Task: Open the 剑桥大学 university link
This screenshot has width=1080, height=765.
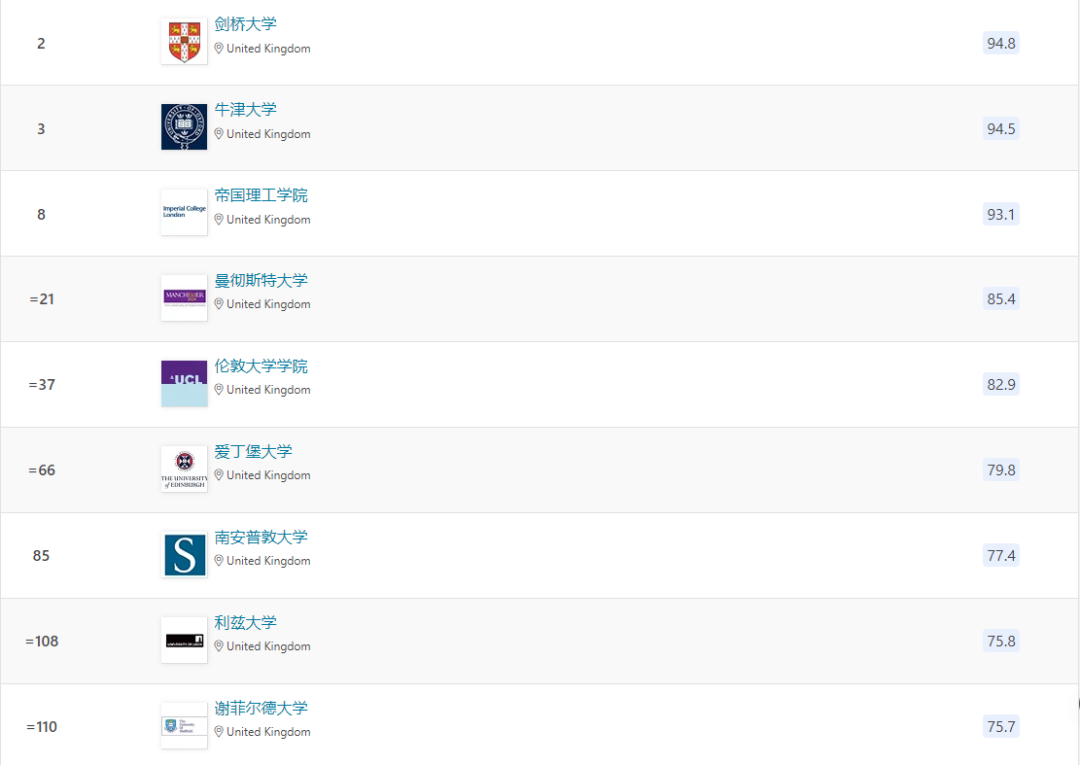Action: 243,24
